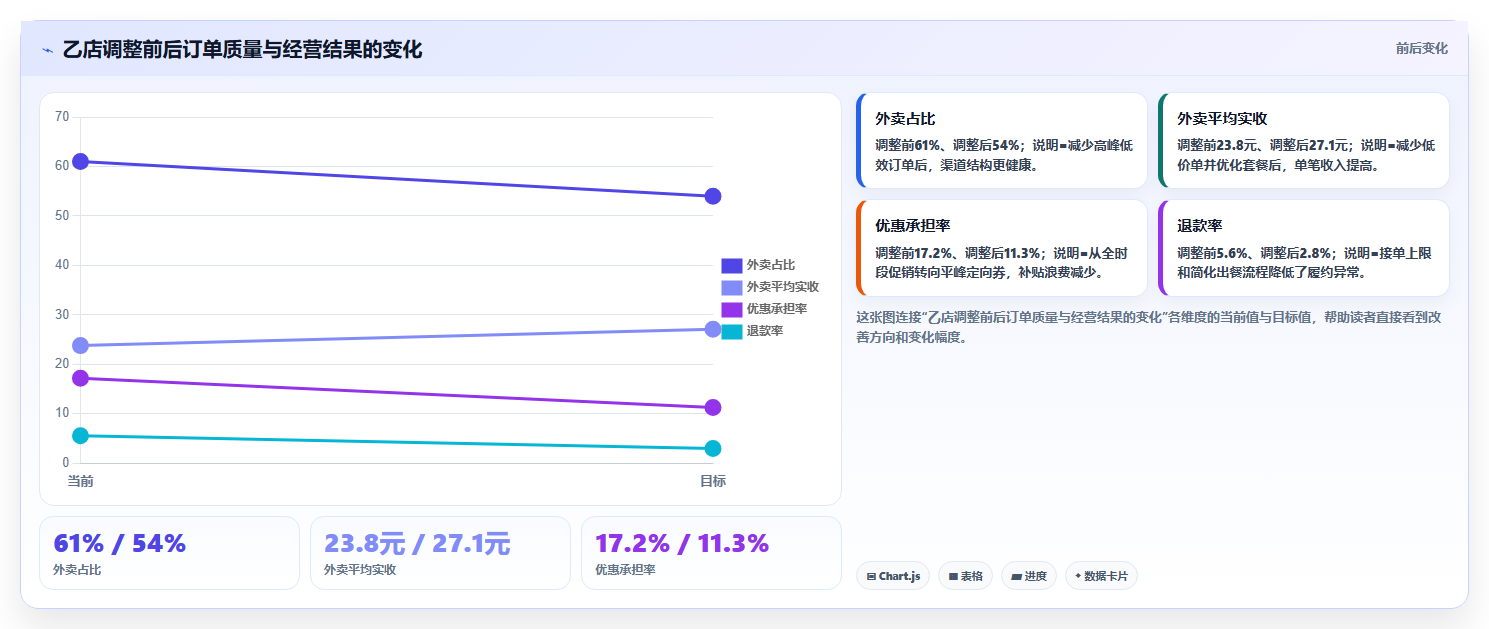Screen dimensions: 1489x629
Task: Click the 优惠承担率 info card title
Action: [913, 225]
